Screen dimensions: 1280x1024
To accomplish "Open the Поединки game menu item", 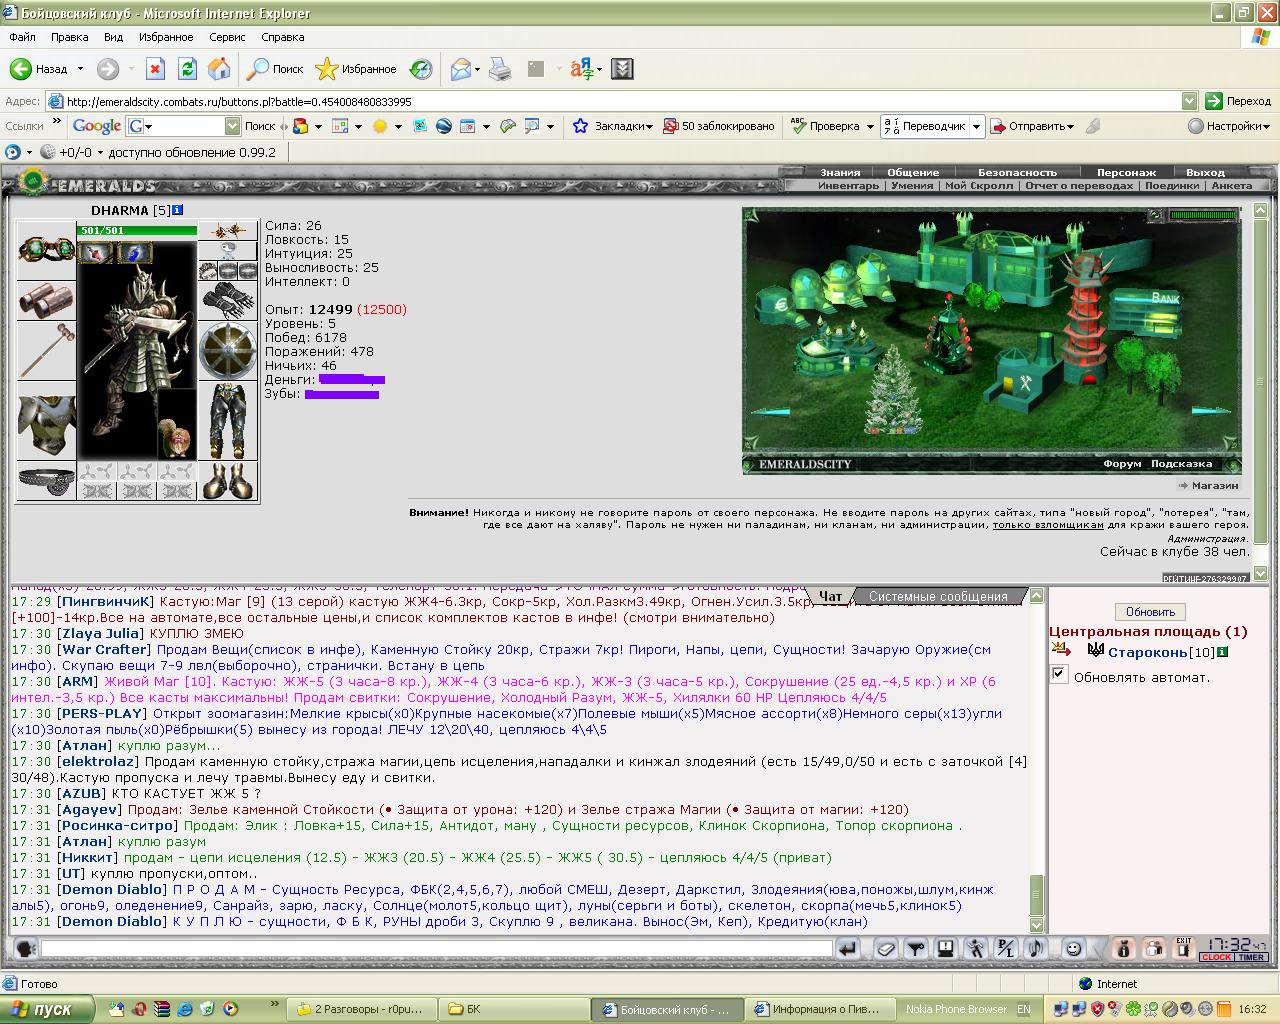I will (1172, 186).
